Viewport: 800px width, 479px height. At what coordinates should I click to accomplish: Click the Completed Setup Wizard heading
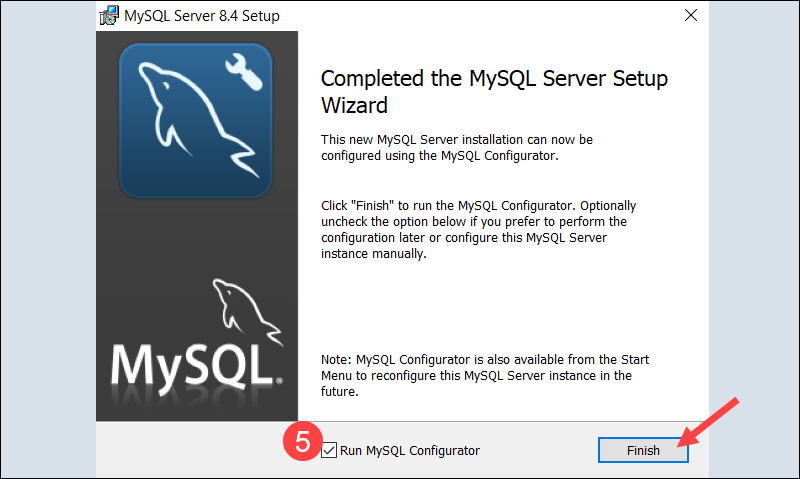click(x=493, y=91)
